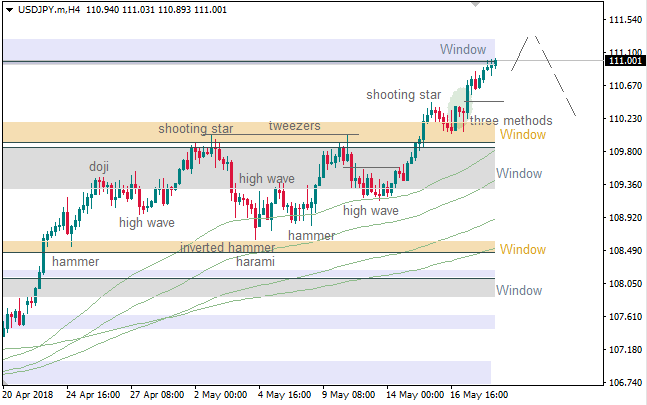Image resolution: width=647 pixels, height=405 pixels.
Task: Click the 111.540 price axis level
Action: coord(625,20)
